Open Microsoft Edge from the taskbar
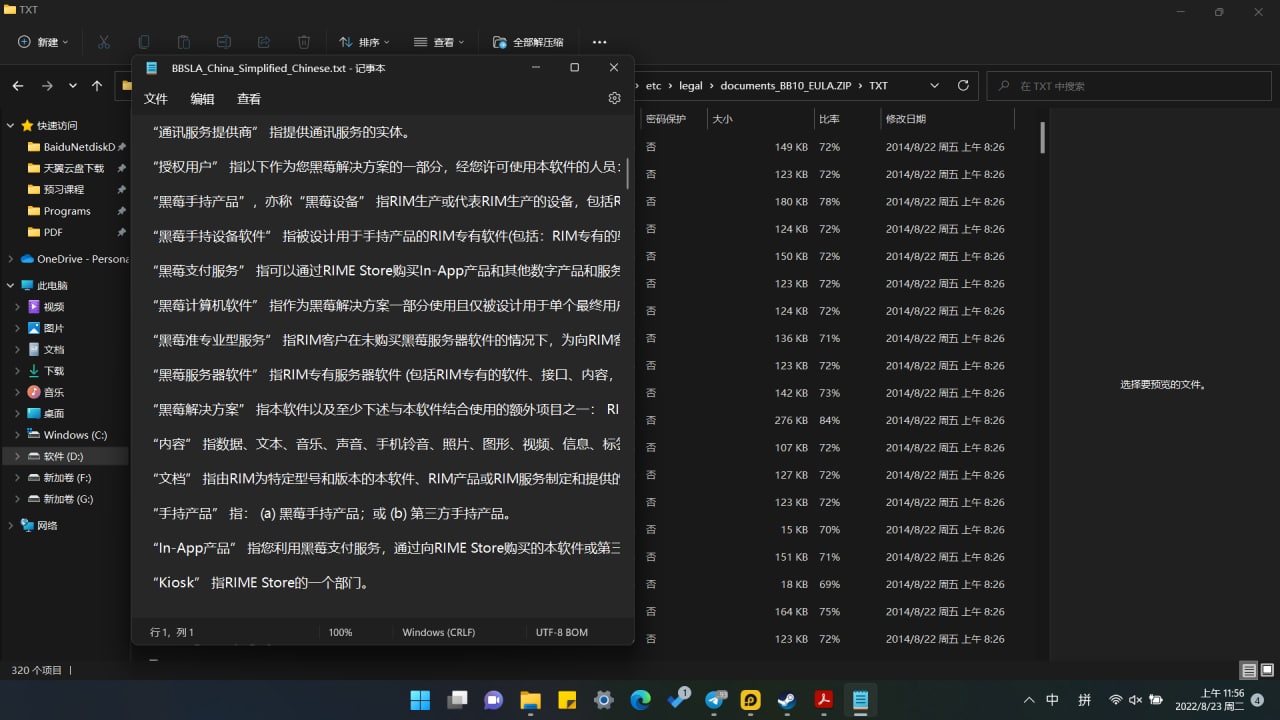Screen dimensions: 1280x720 click(x=640, y=699)
